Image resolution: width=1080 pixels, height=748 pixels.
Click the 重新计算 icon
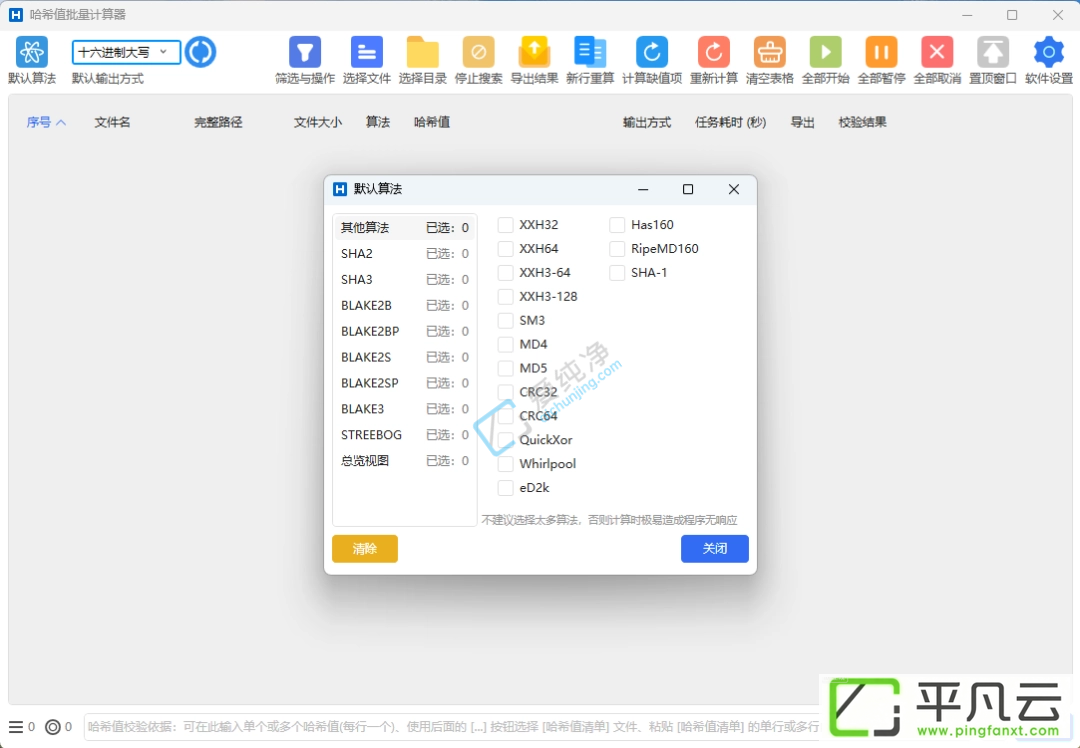[x=714, y=52]
